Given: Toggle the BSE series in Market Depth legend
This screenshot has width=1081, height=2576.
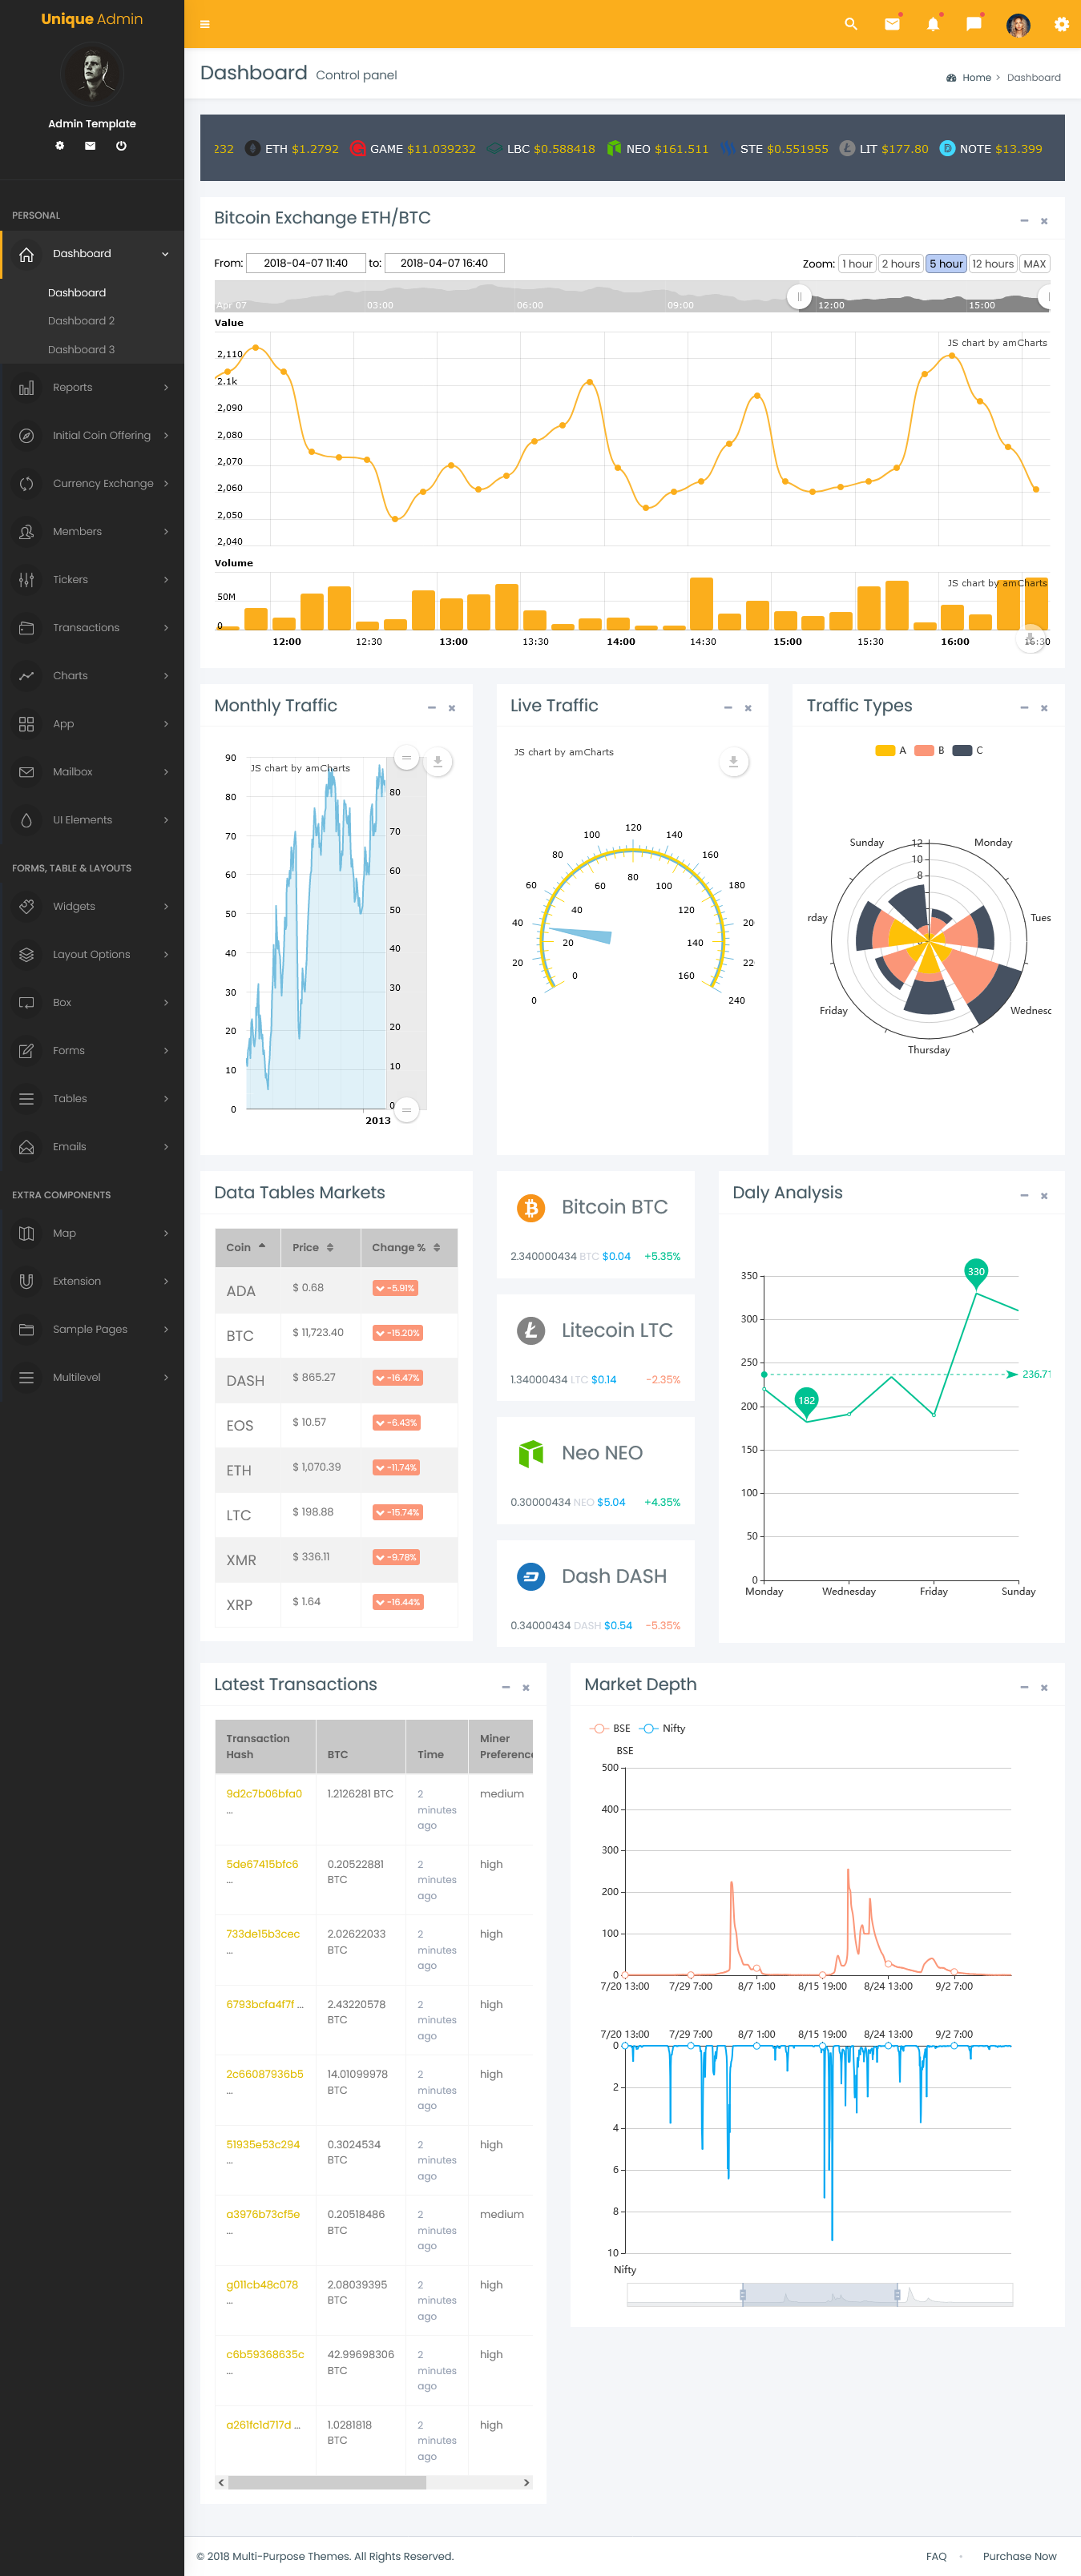Looking at the screenshot, I should [610, 1729].
